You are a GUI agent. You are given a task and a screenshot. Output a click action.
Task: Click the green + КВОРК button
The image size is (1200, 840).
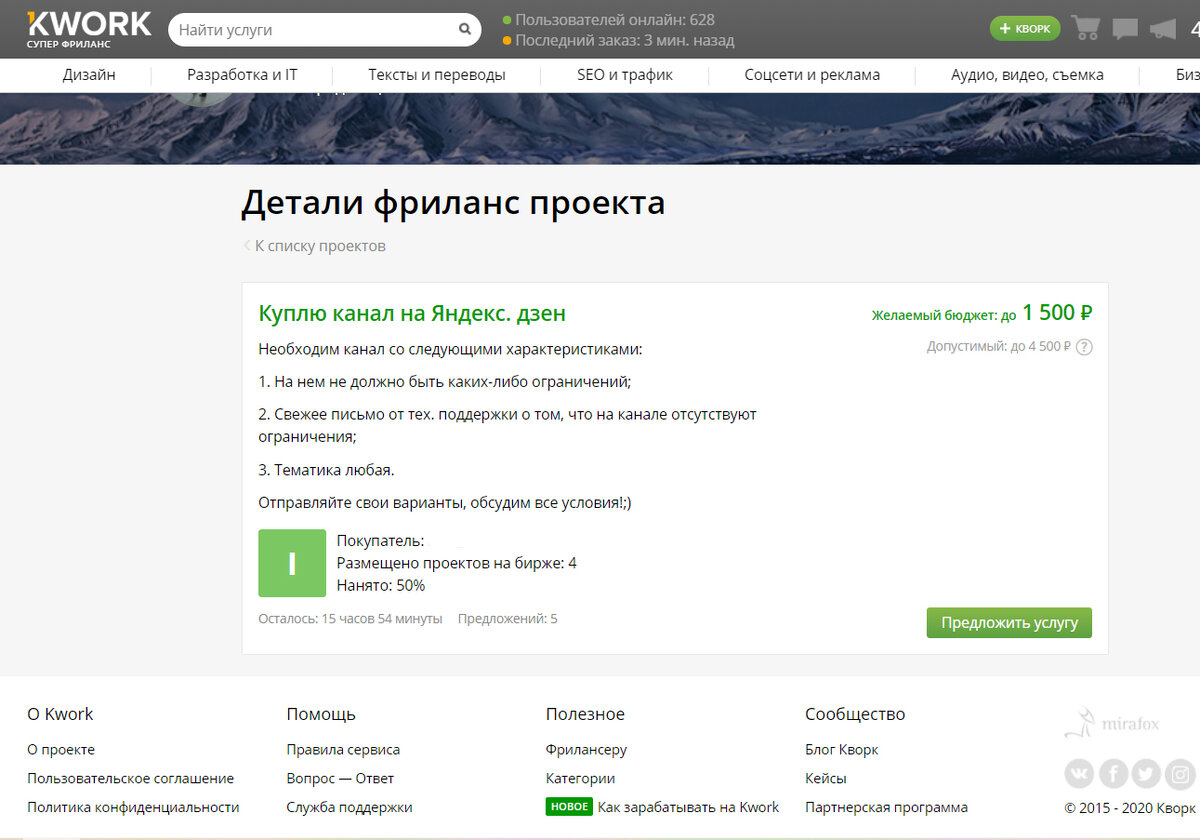point(1025,28)
